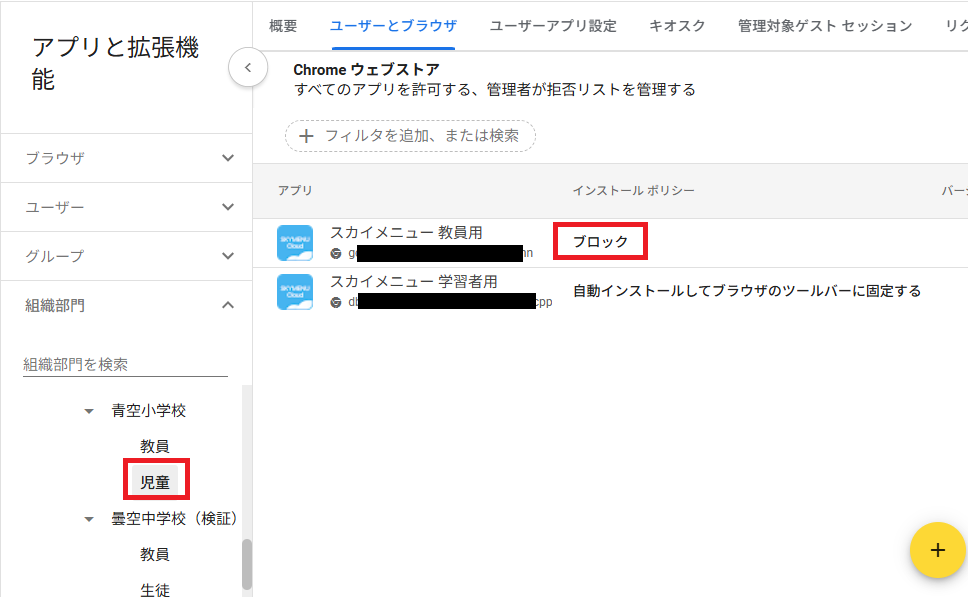Expand the グループ section
This screenshot has width=968, height=597.
click(228, 256)
